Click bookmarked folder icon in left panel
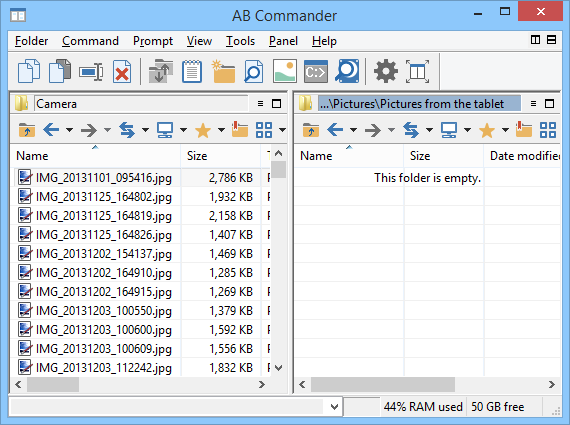Image resolution: width=570 pixels, height=425 pixels. click(240, 129)
